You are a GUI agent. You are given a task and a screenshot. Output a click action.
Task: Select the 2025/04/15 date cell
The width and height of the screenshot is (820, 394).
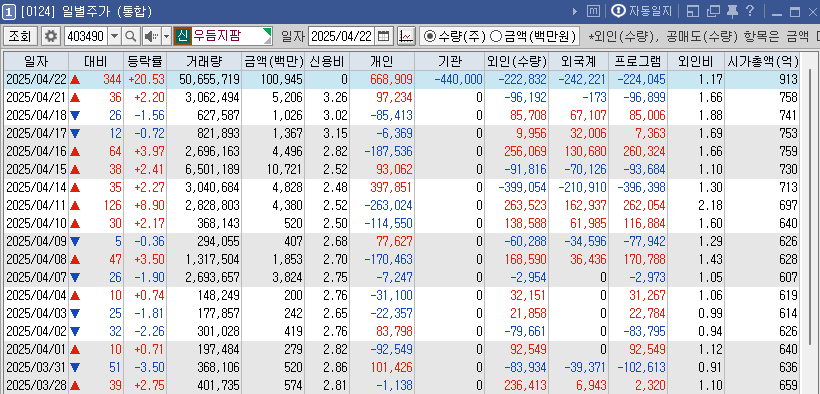[37, 169]
